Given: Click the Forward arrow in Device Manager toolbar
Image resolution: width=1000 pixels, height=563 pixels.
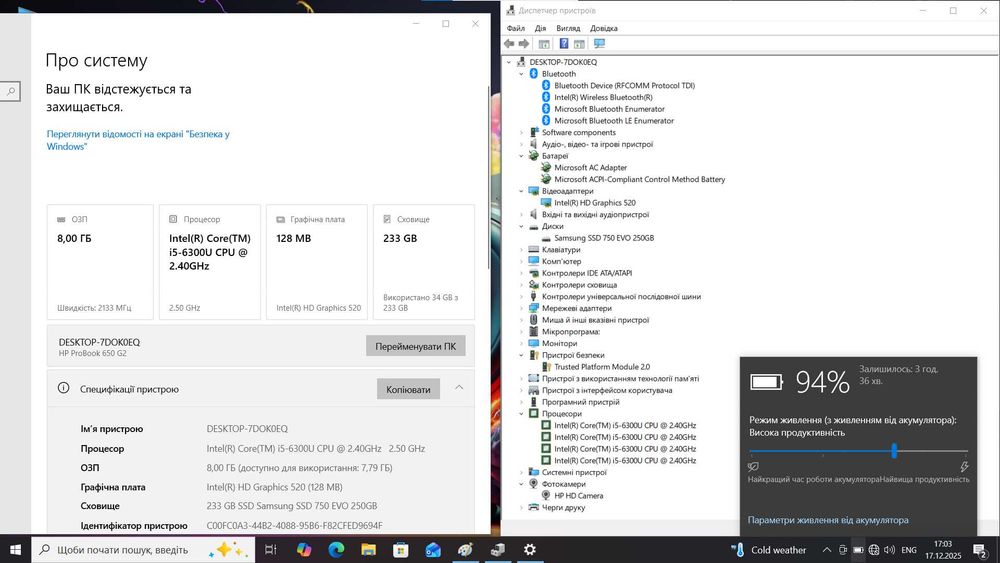Looking at the screenshot, I should (x=524, y=43).
